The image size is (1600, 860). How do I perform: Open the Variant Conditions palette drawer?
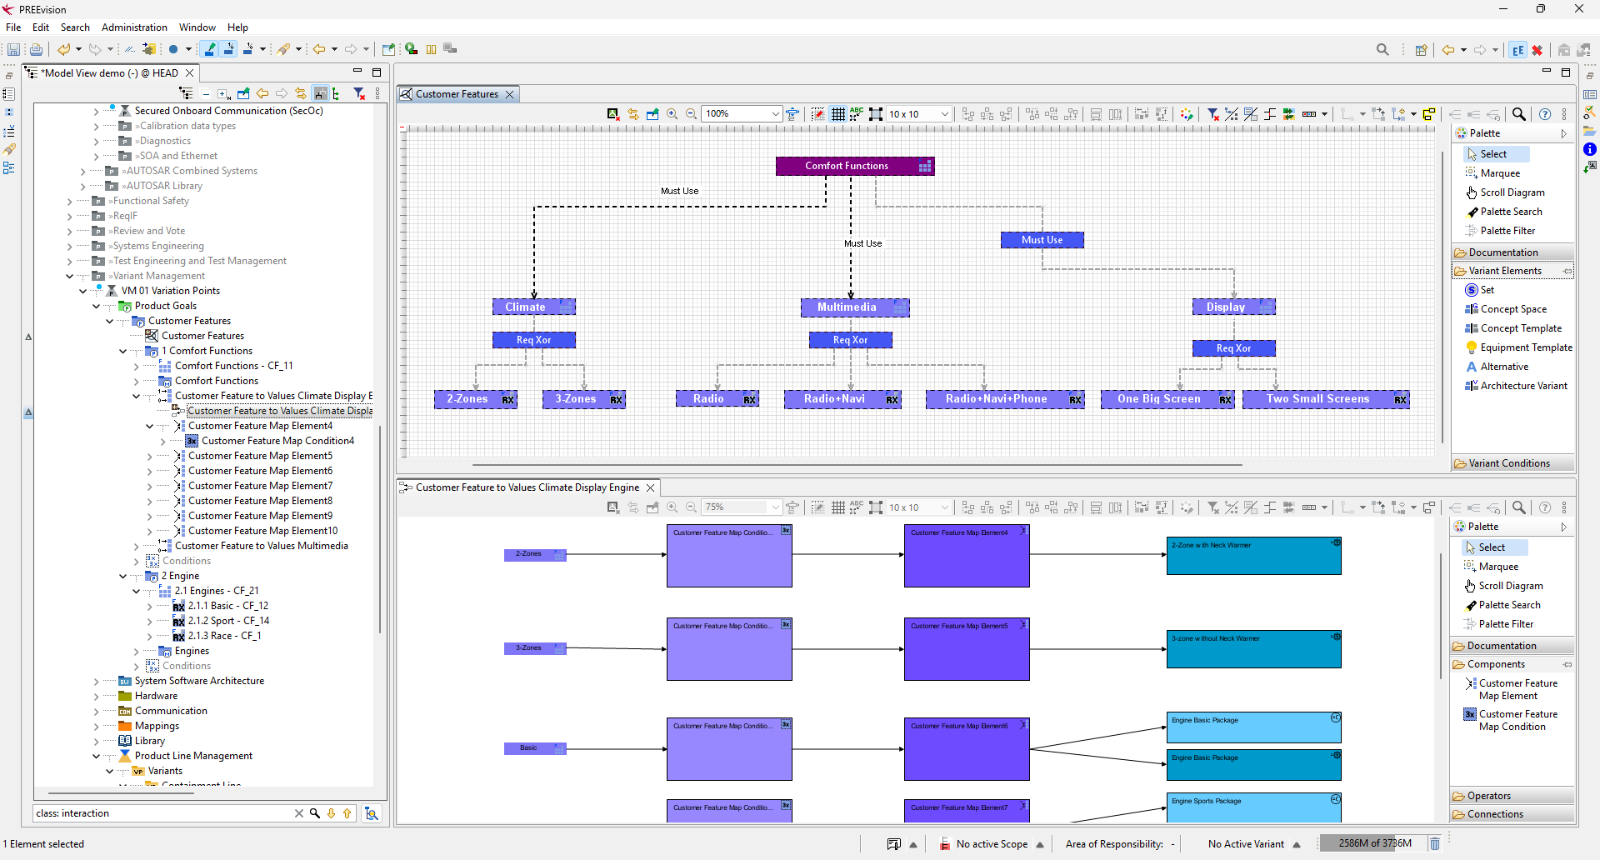pyautogui.click(x=1512, y=463)
